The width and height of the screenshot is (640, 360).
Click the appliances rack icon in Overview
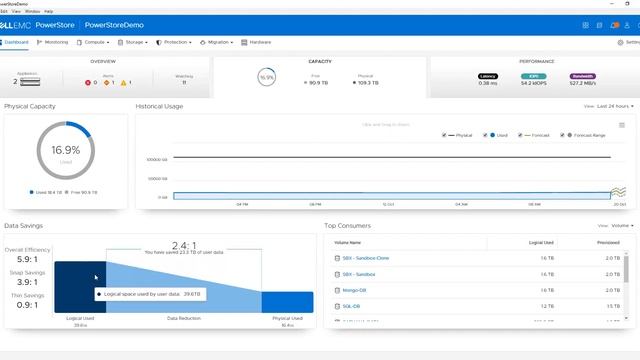[30, 82]
